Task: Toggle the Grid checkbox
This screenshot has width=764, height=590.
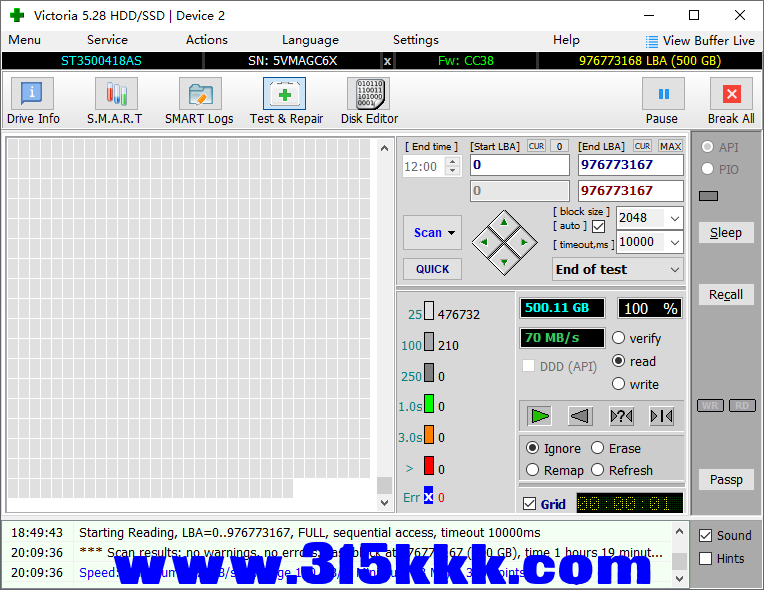Action: click(530, 504)
